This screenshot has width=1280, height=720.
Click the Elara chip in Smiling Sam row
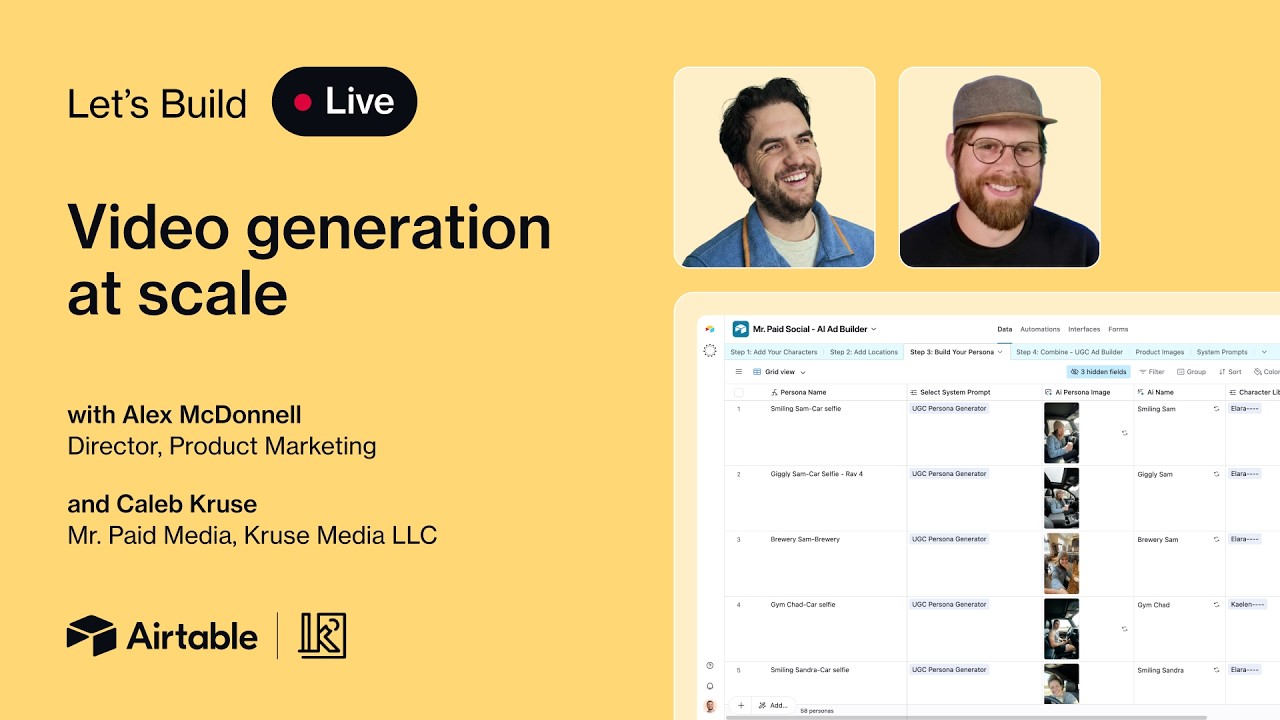coord(1245,409)
